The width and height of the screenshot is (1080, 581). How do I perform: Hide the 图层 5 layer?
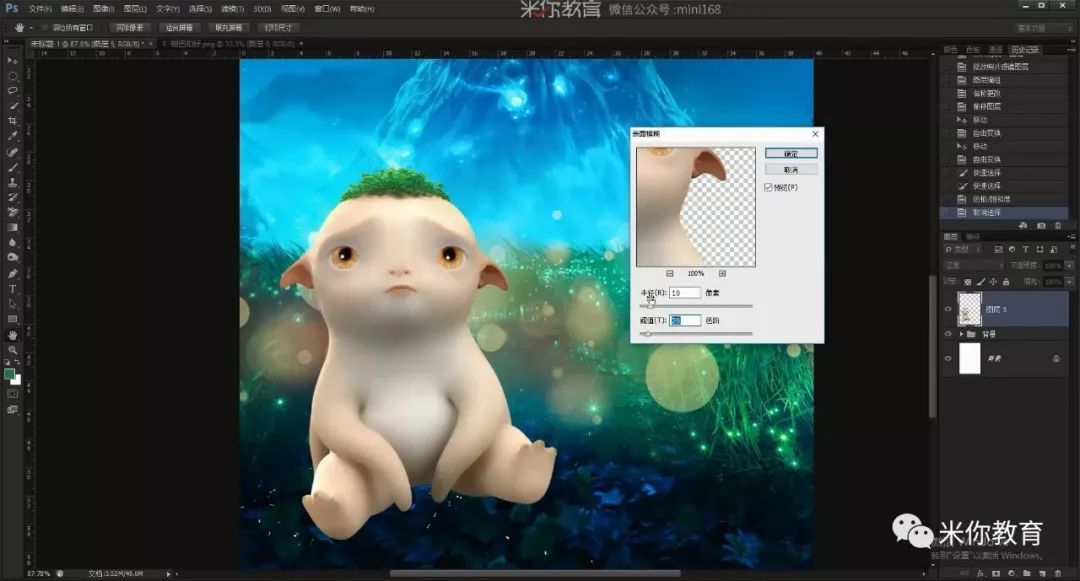948,309
